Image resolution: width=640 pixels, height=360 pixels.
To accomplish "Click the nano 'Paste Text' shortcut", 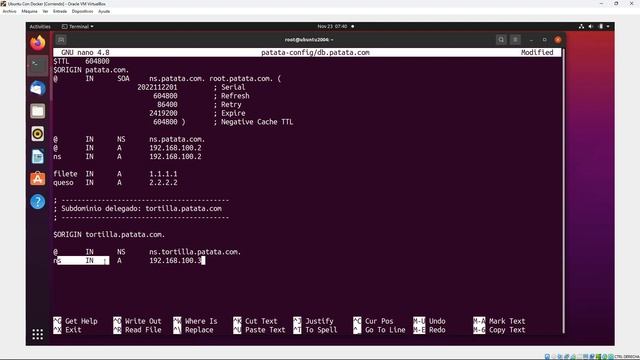I will [259, 330].
